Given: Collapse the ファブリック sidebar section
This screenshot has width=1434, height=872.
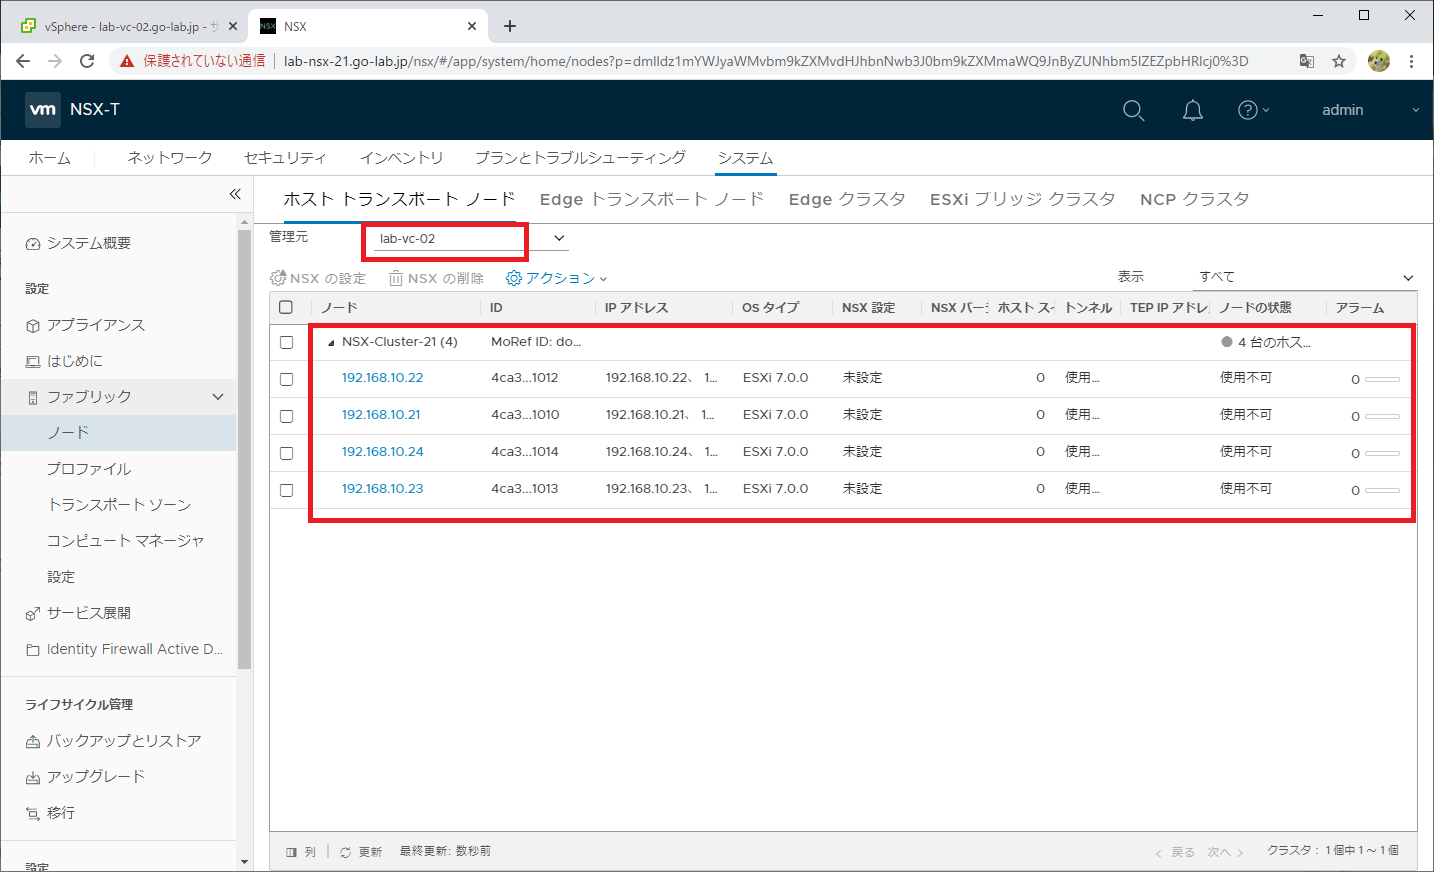Looking at the screenshot, I should pyautogui.click(x=218, y=397).
